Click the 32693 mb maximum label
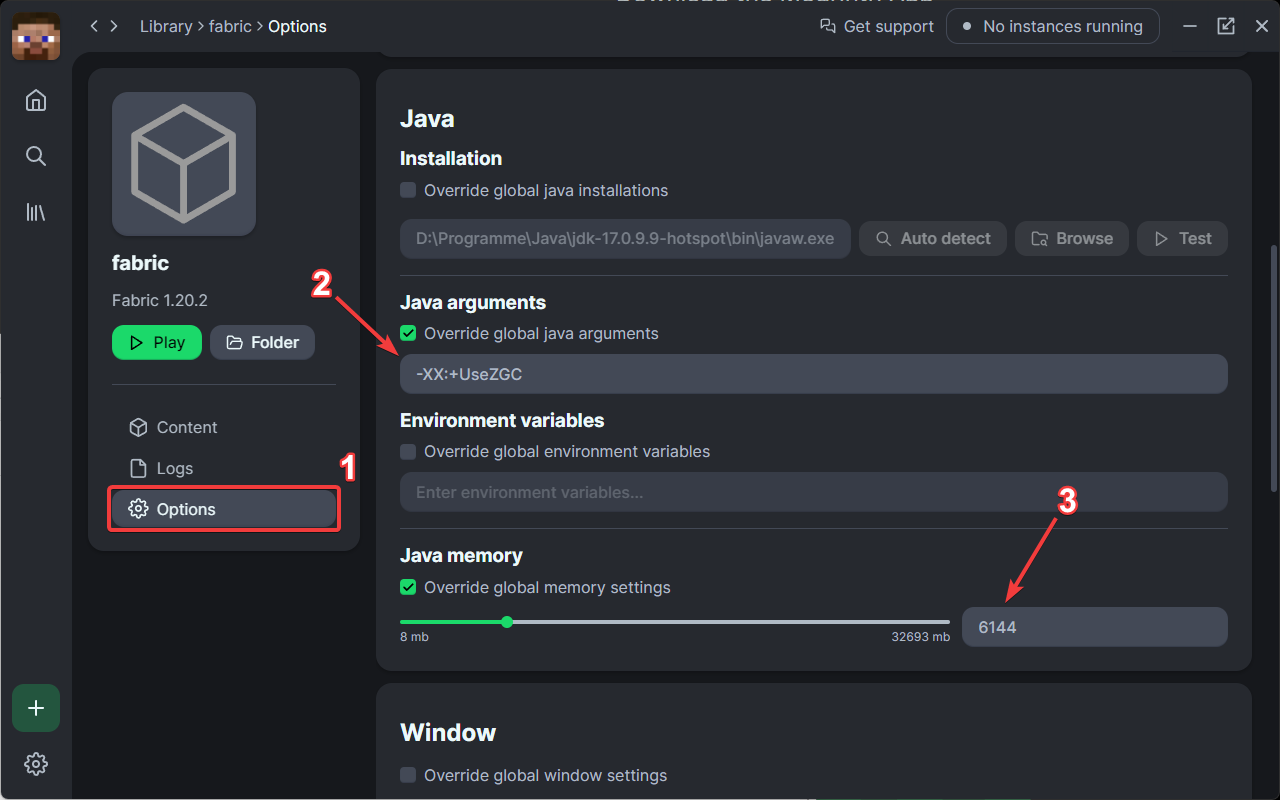 (x=921, y=637)
